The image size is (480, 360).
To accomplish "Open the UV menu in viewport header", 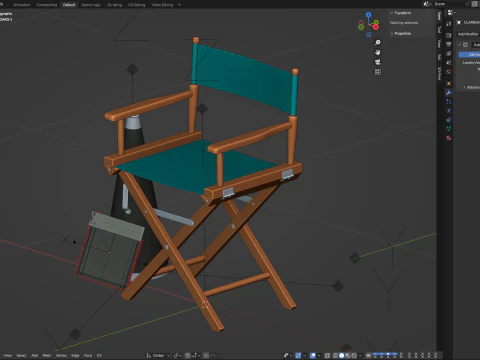I will (x=99, y=355).
